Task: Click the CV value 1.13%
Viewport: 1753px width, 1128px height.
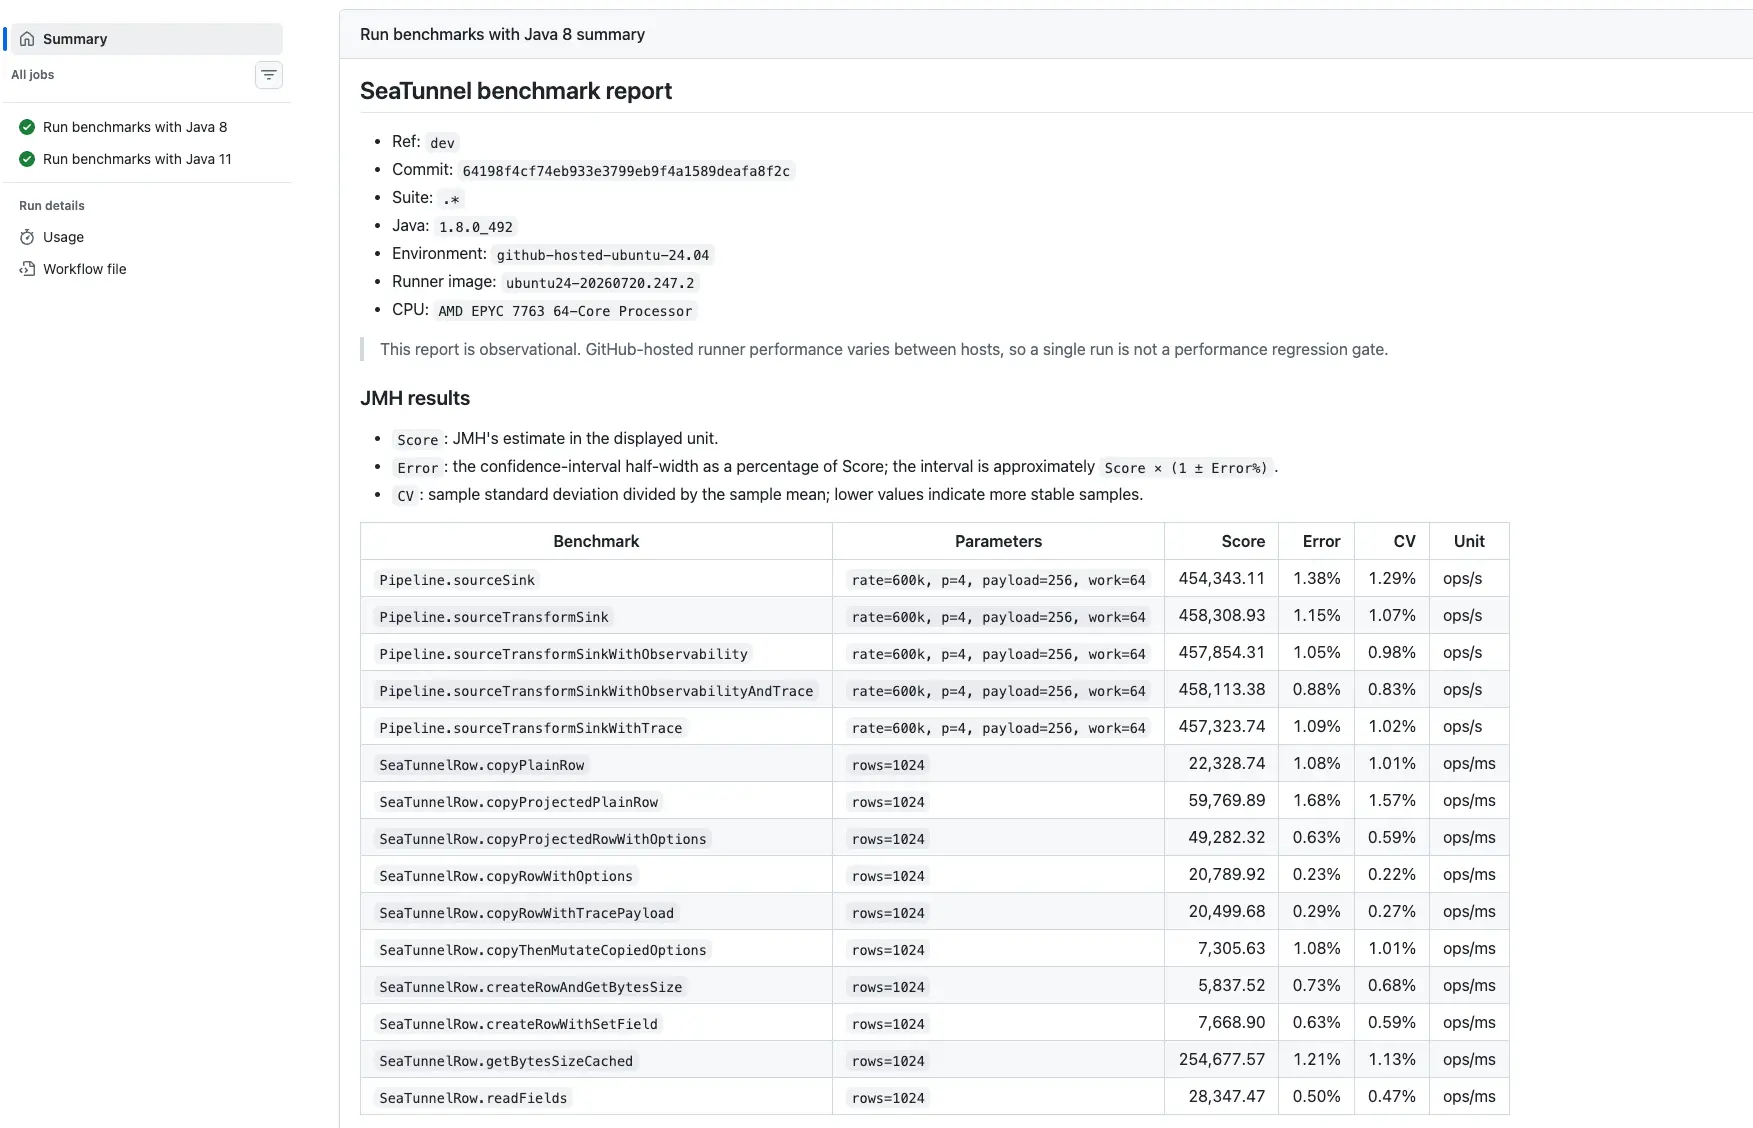Action: (1392, 1059)
